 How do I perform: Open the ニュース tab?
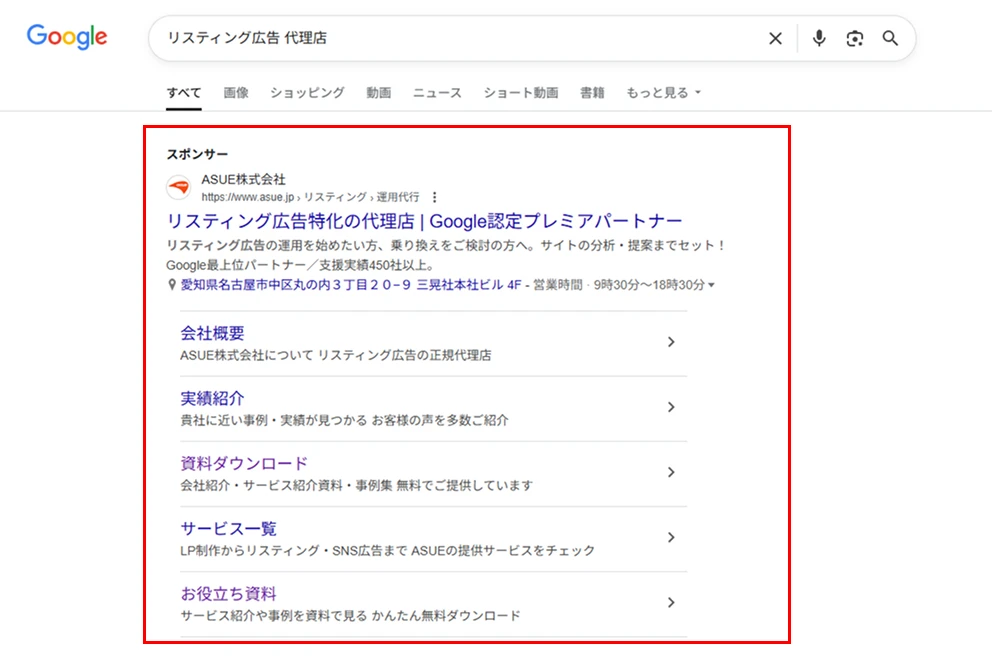click(x=437, y=93)
